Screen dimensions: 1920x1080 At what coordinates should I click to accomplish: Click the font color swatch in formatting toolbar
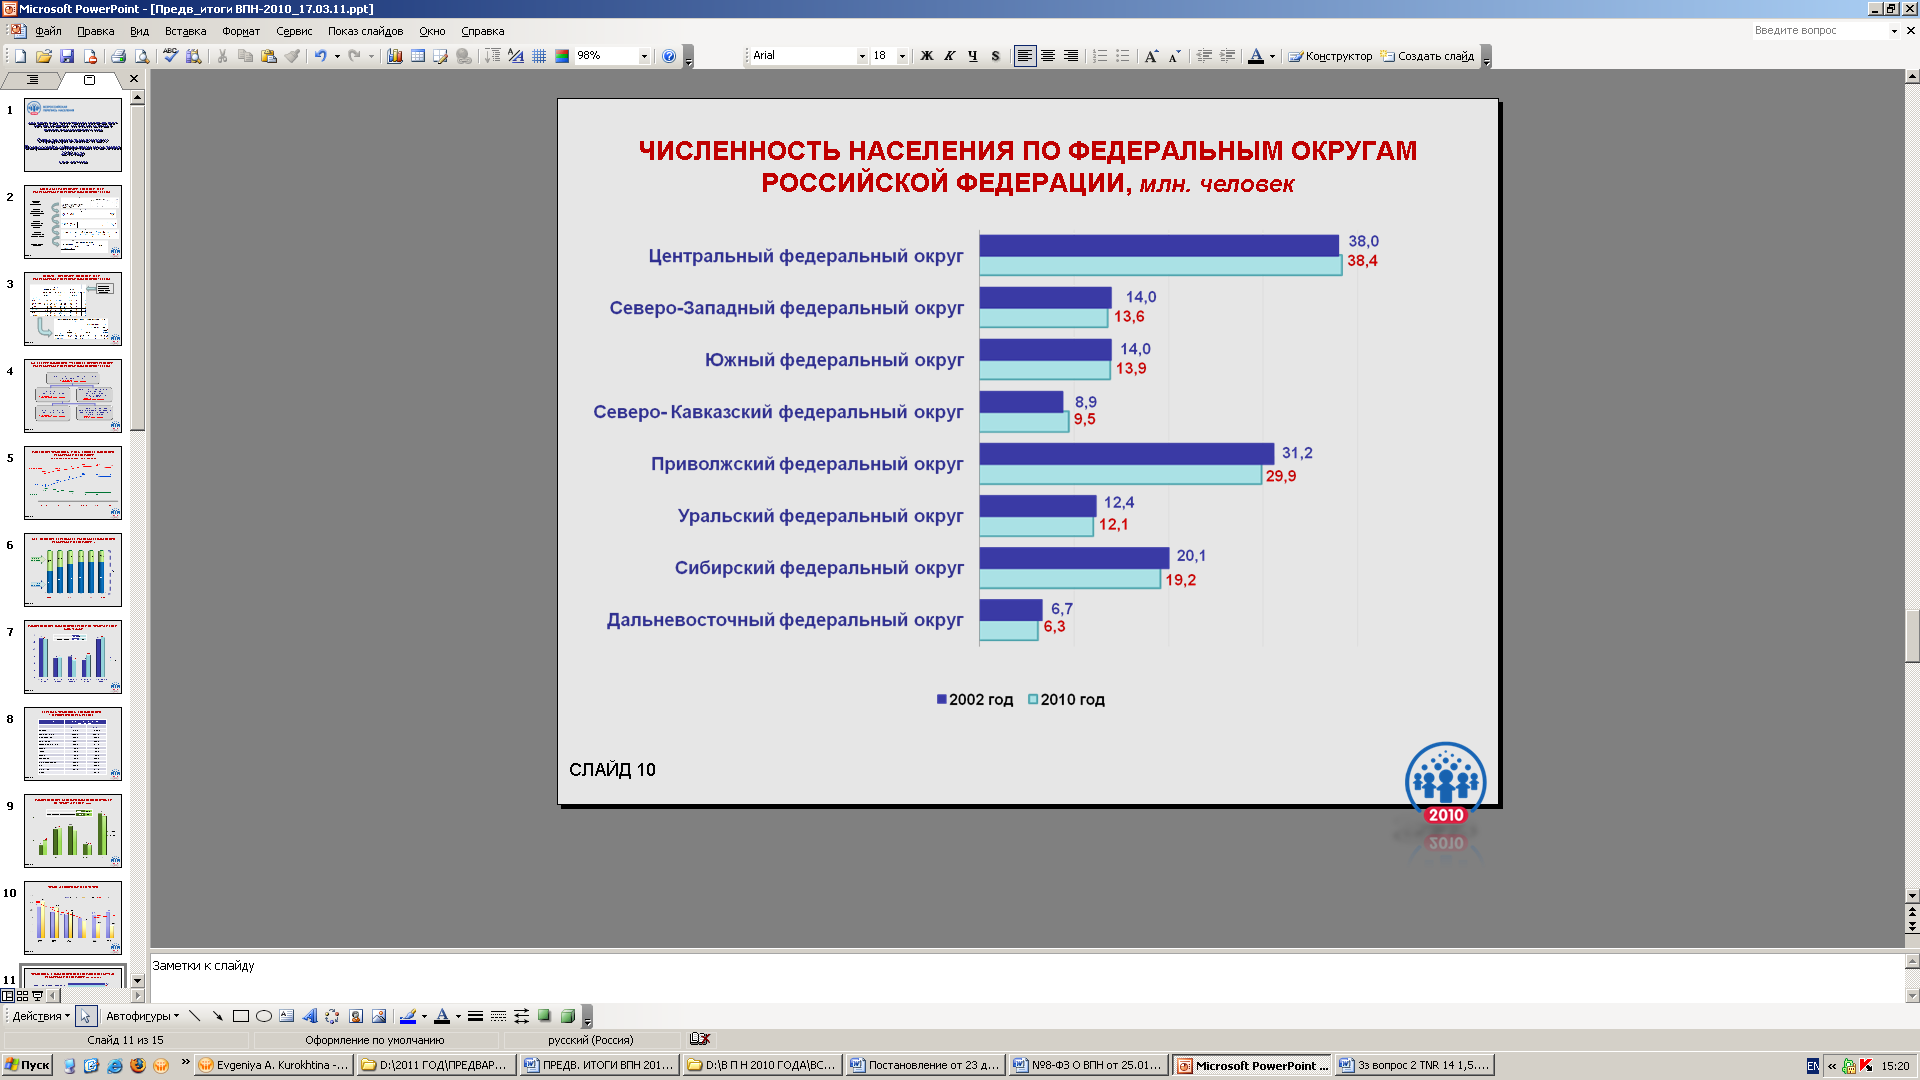[x=1256, y=56]
